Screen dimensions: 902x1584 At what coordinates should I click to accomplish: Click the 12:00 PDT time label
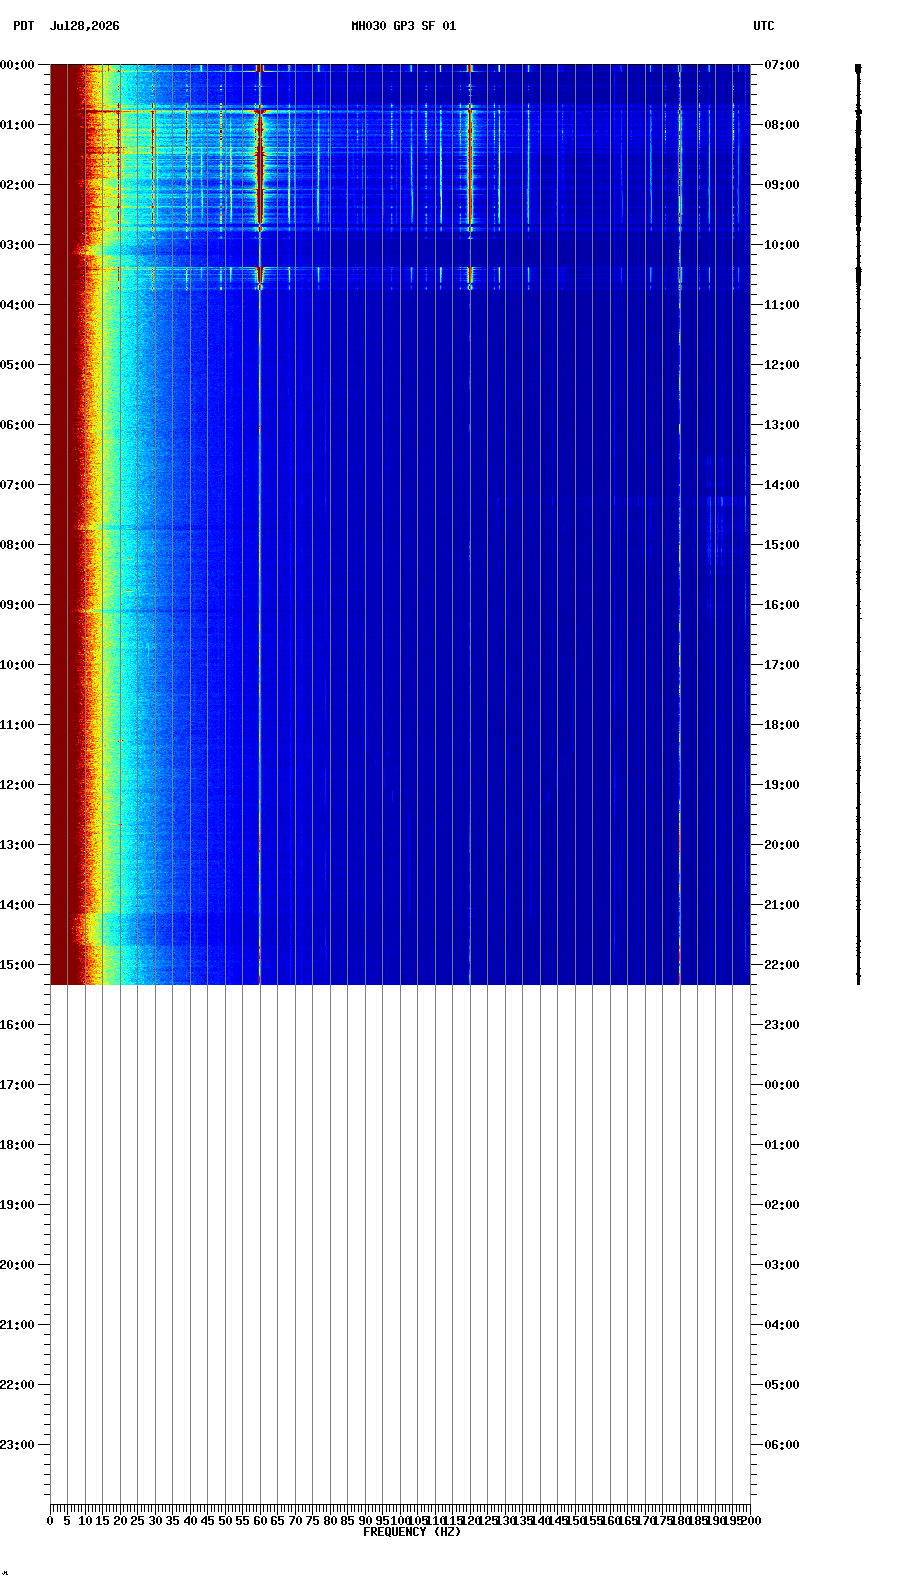(17, 785)
